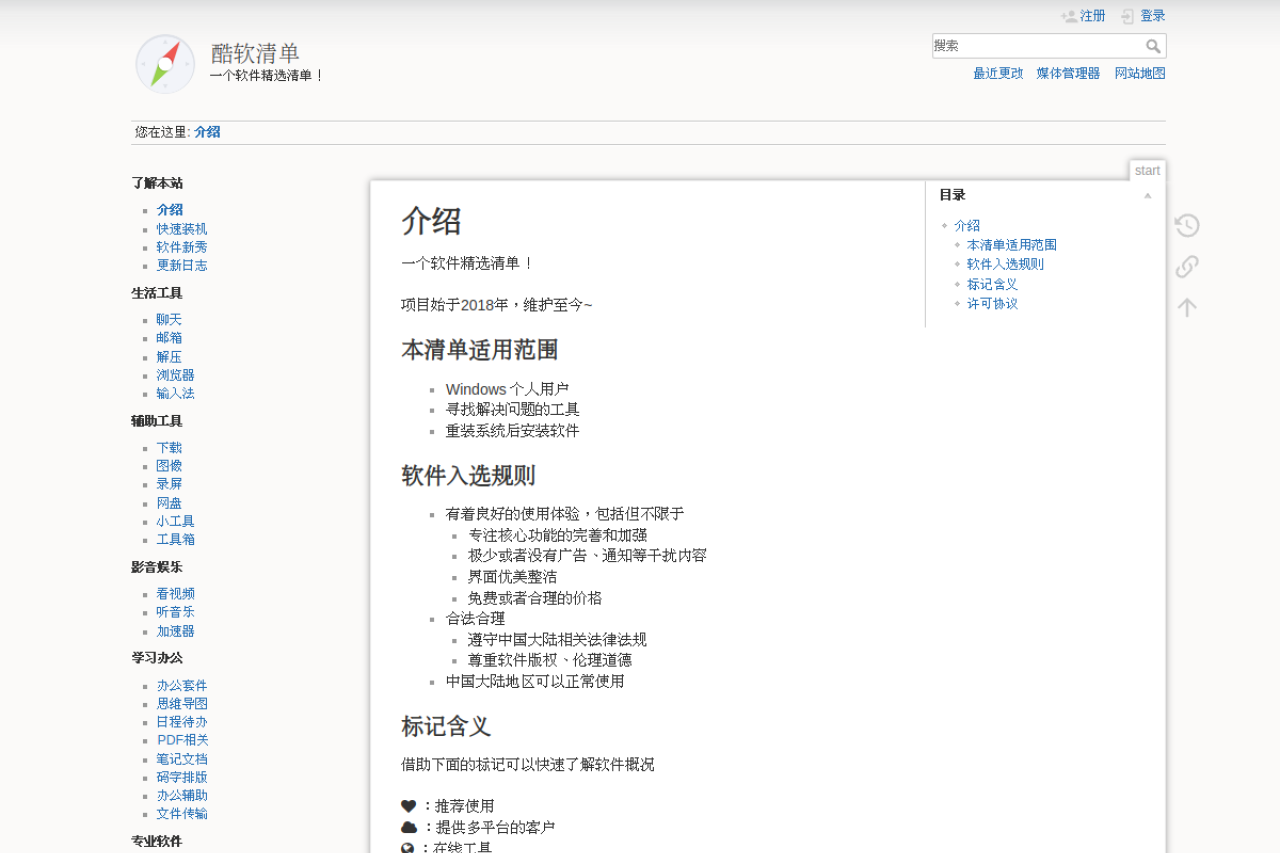Click the 介绍 breadcrumb link
The image size is (1280, 853).
coord(207,131)
